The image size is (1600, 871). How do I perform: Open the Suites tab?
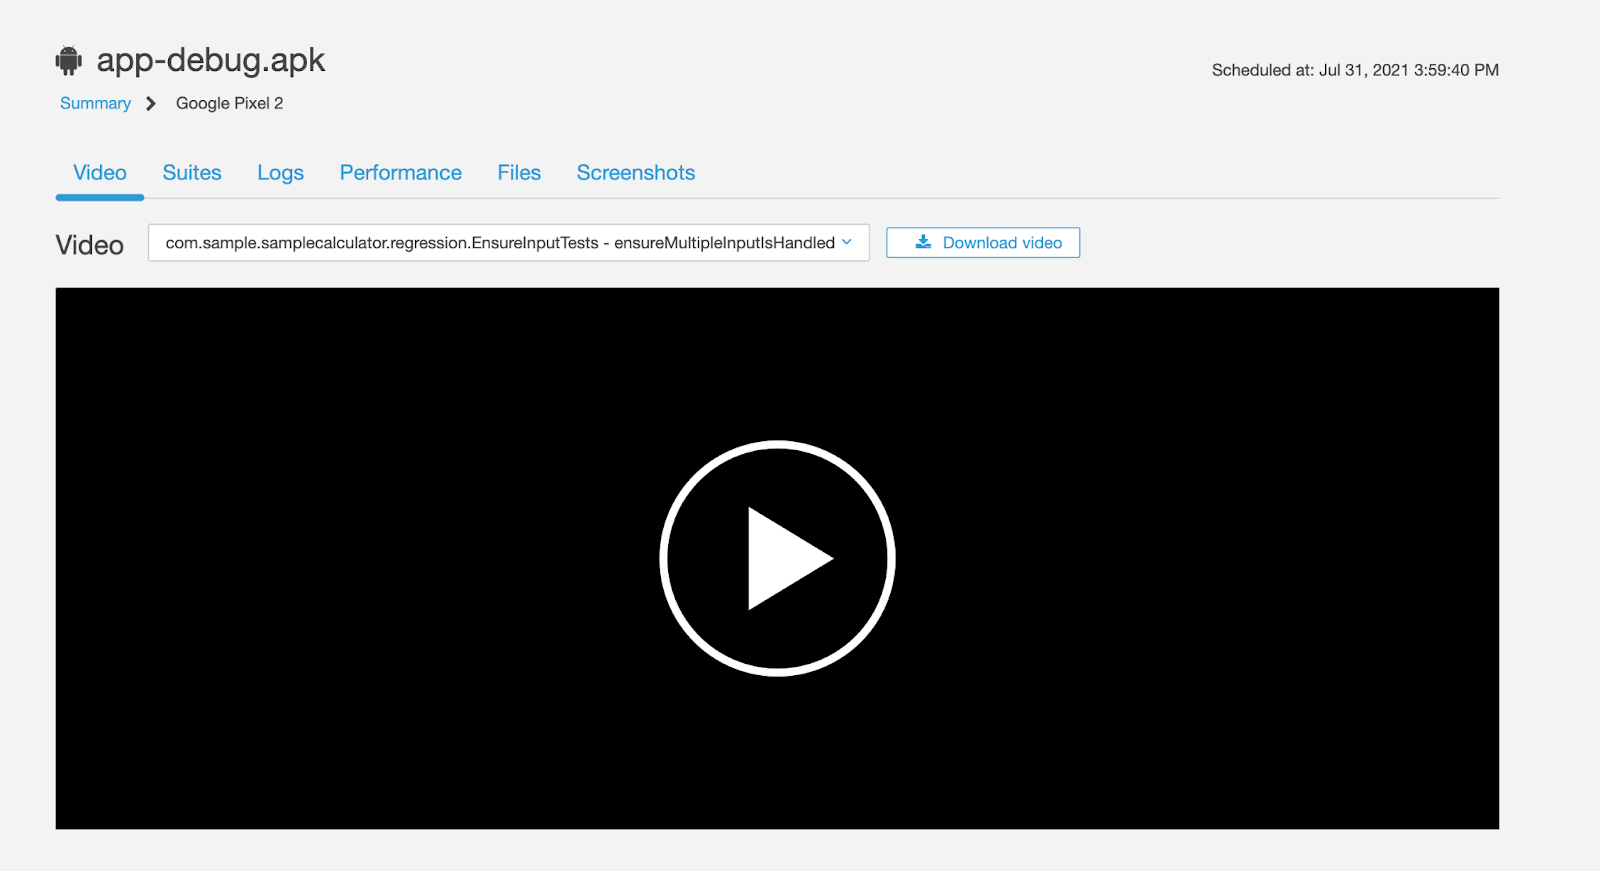tap(192, 173)
